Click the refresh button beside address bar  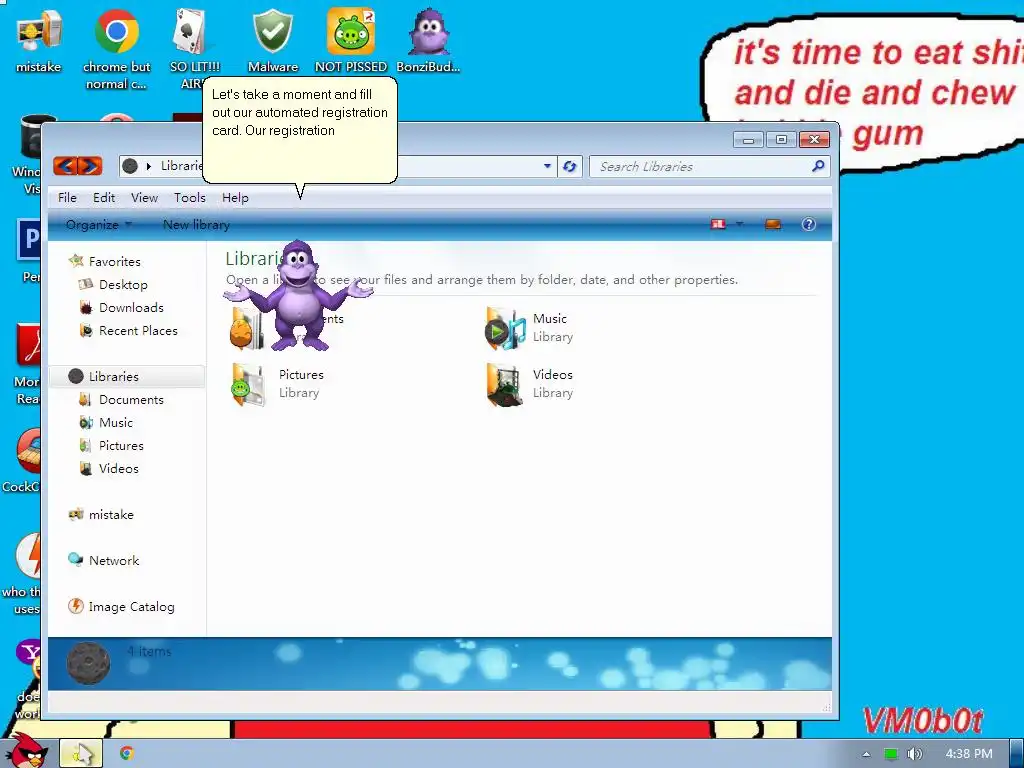pos(569,167)
